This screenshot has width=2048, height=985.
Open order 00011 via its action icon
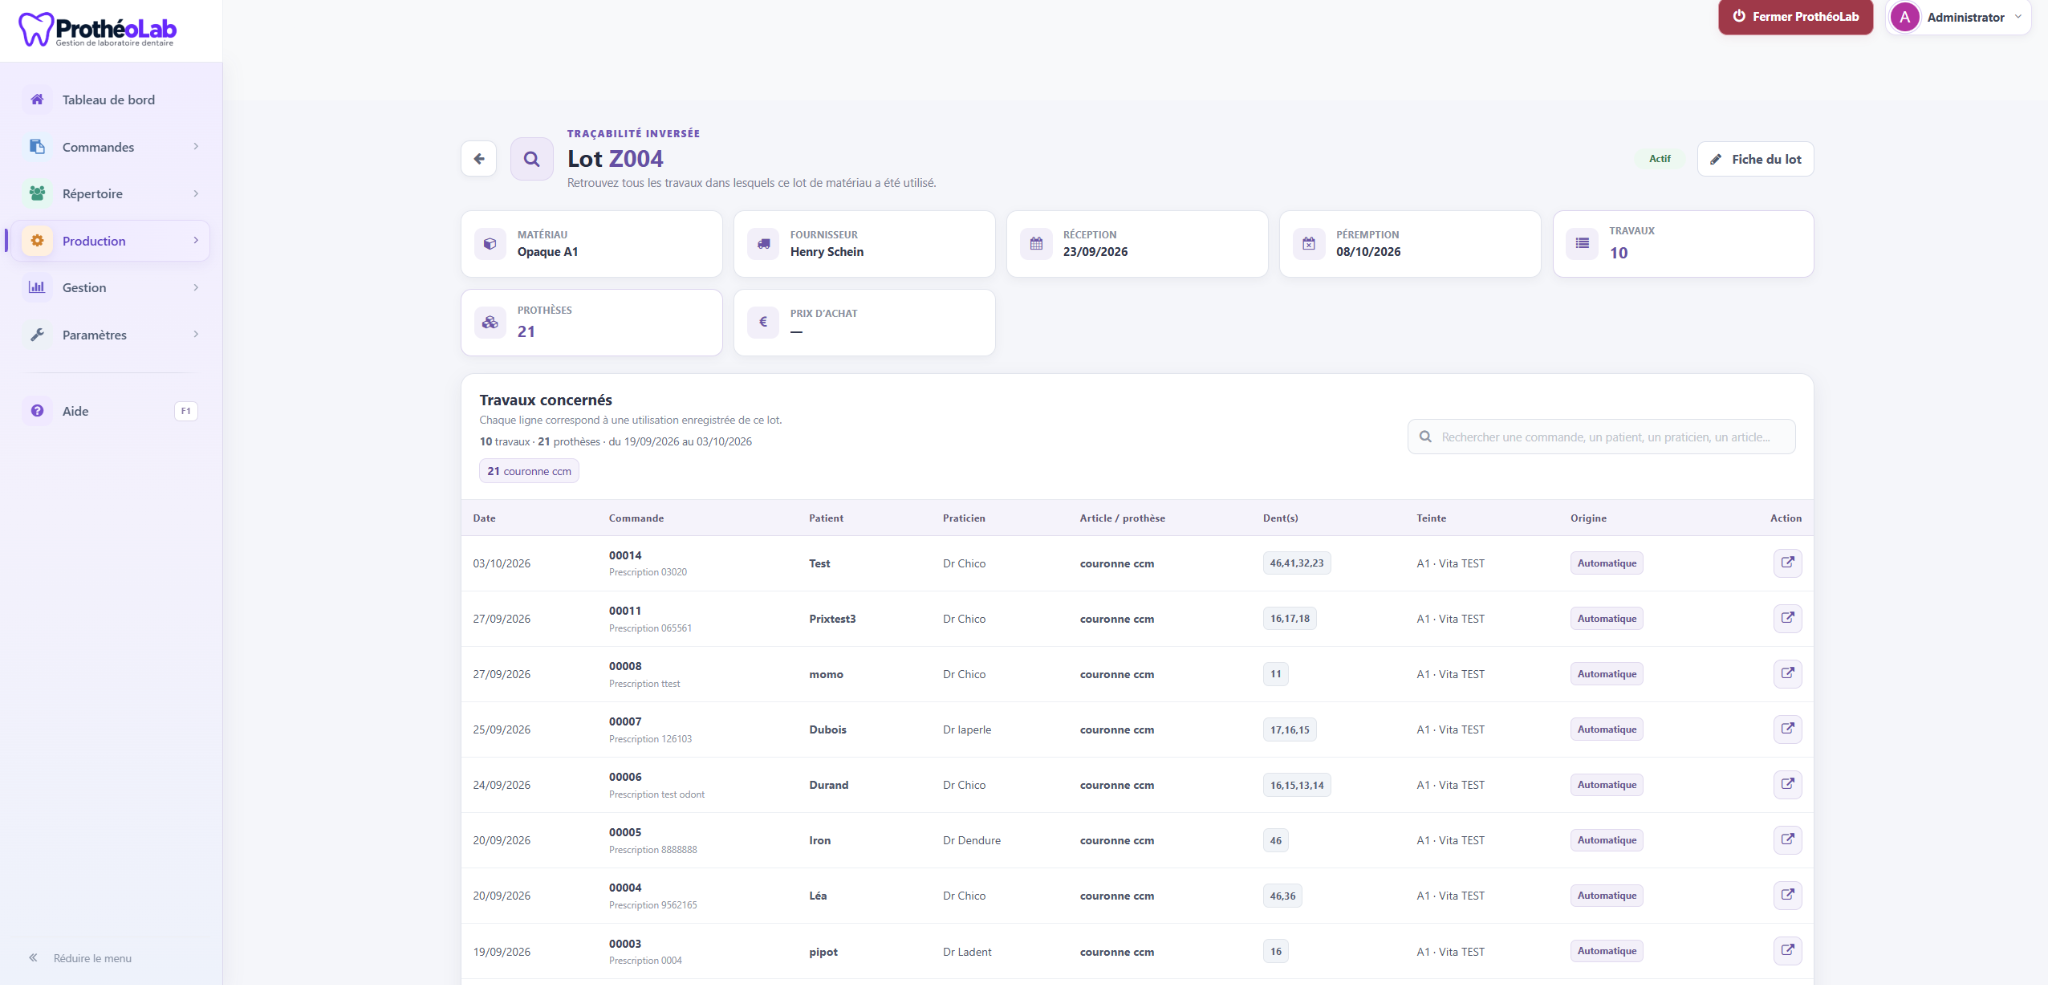coord(1787,618)
